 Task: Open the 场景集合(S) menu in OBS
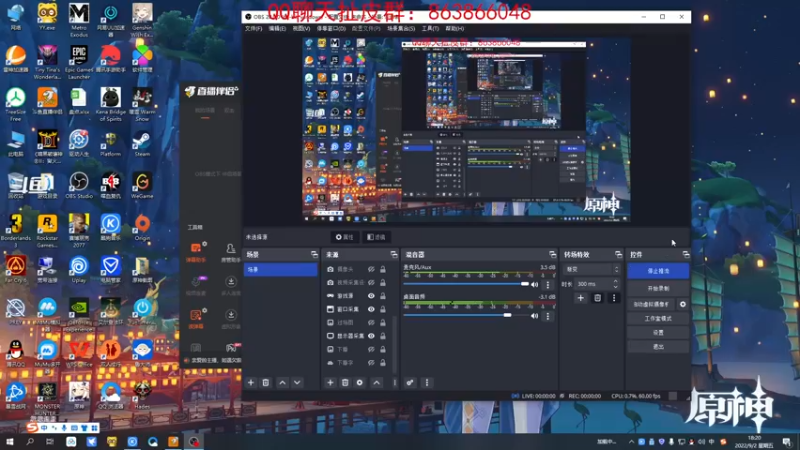click(401, 29)
